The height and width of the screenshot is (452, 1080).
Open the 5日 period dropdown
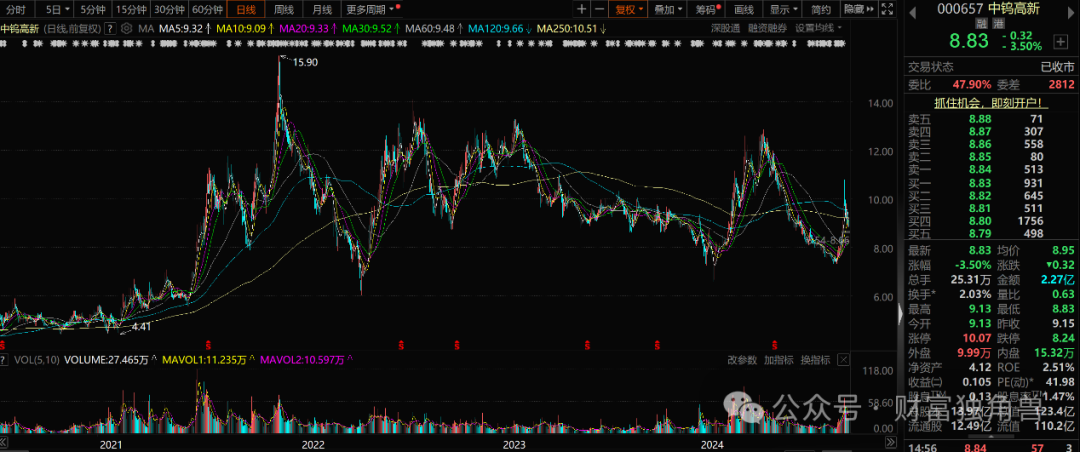pyautogui.click(x=56, y=10)
